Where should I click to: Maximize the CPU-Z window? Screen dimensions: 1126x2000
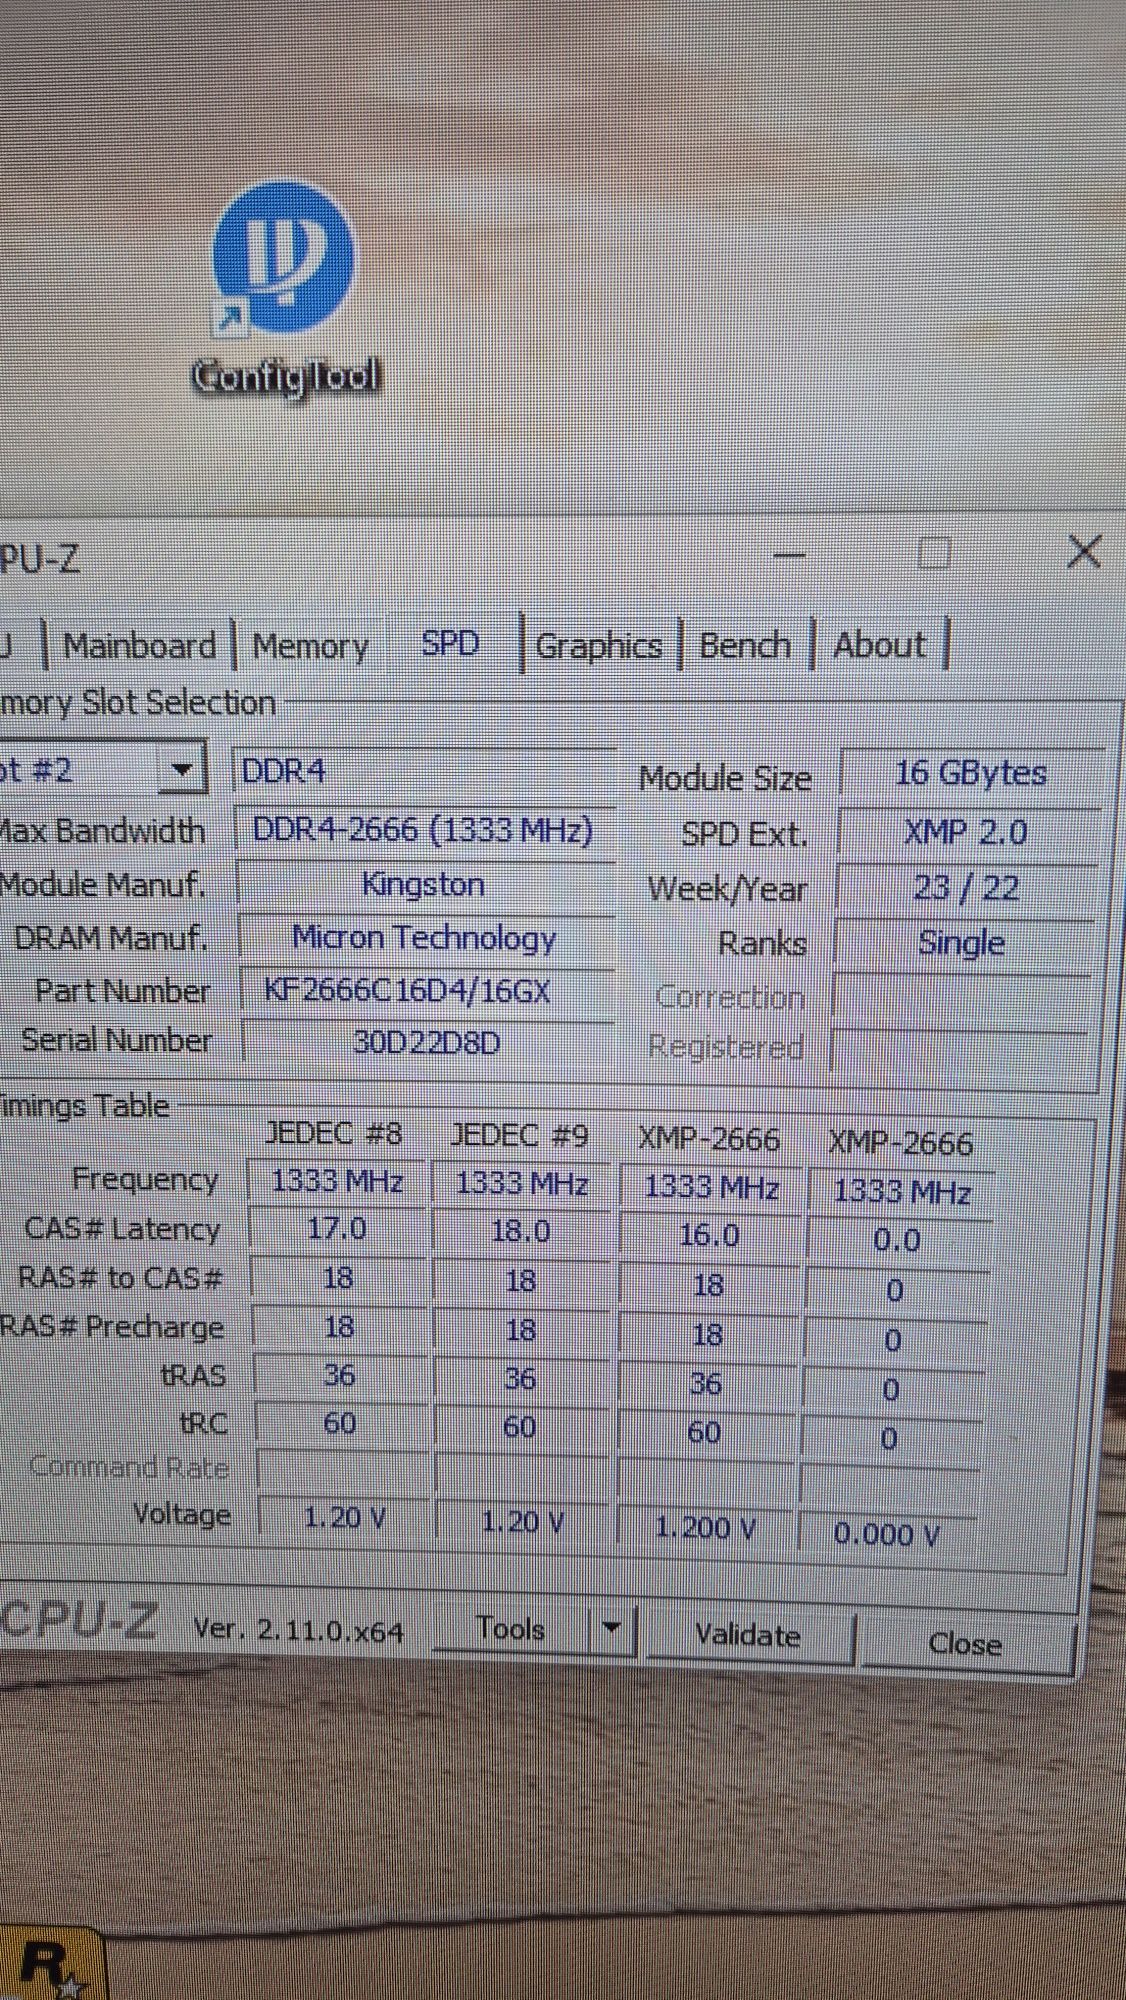pos(934,553)
